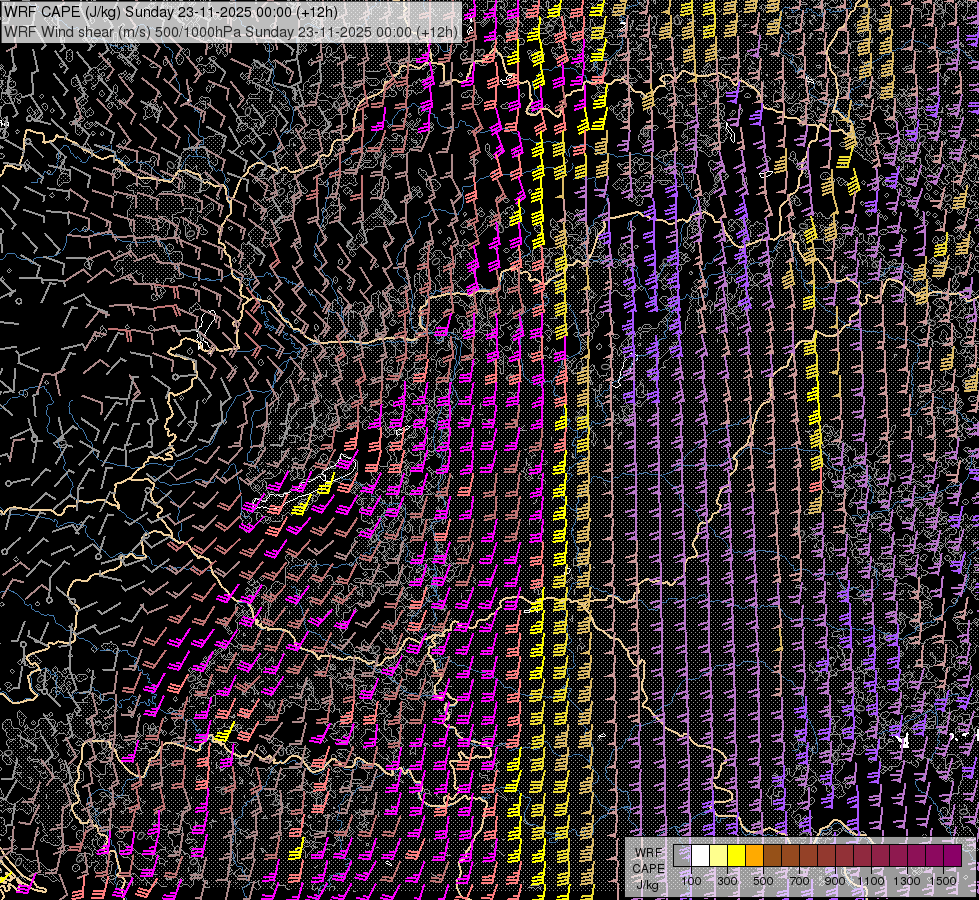Select the 900 legend scale label

(835, 881)
